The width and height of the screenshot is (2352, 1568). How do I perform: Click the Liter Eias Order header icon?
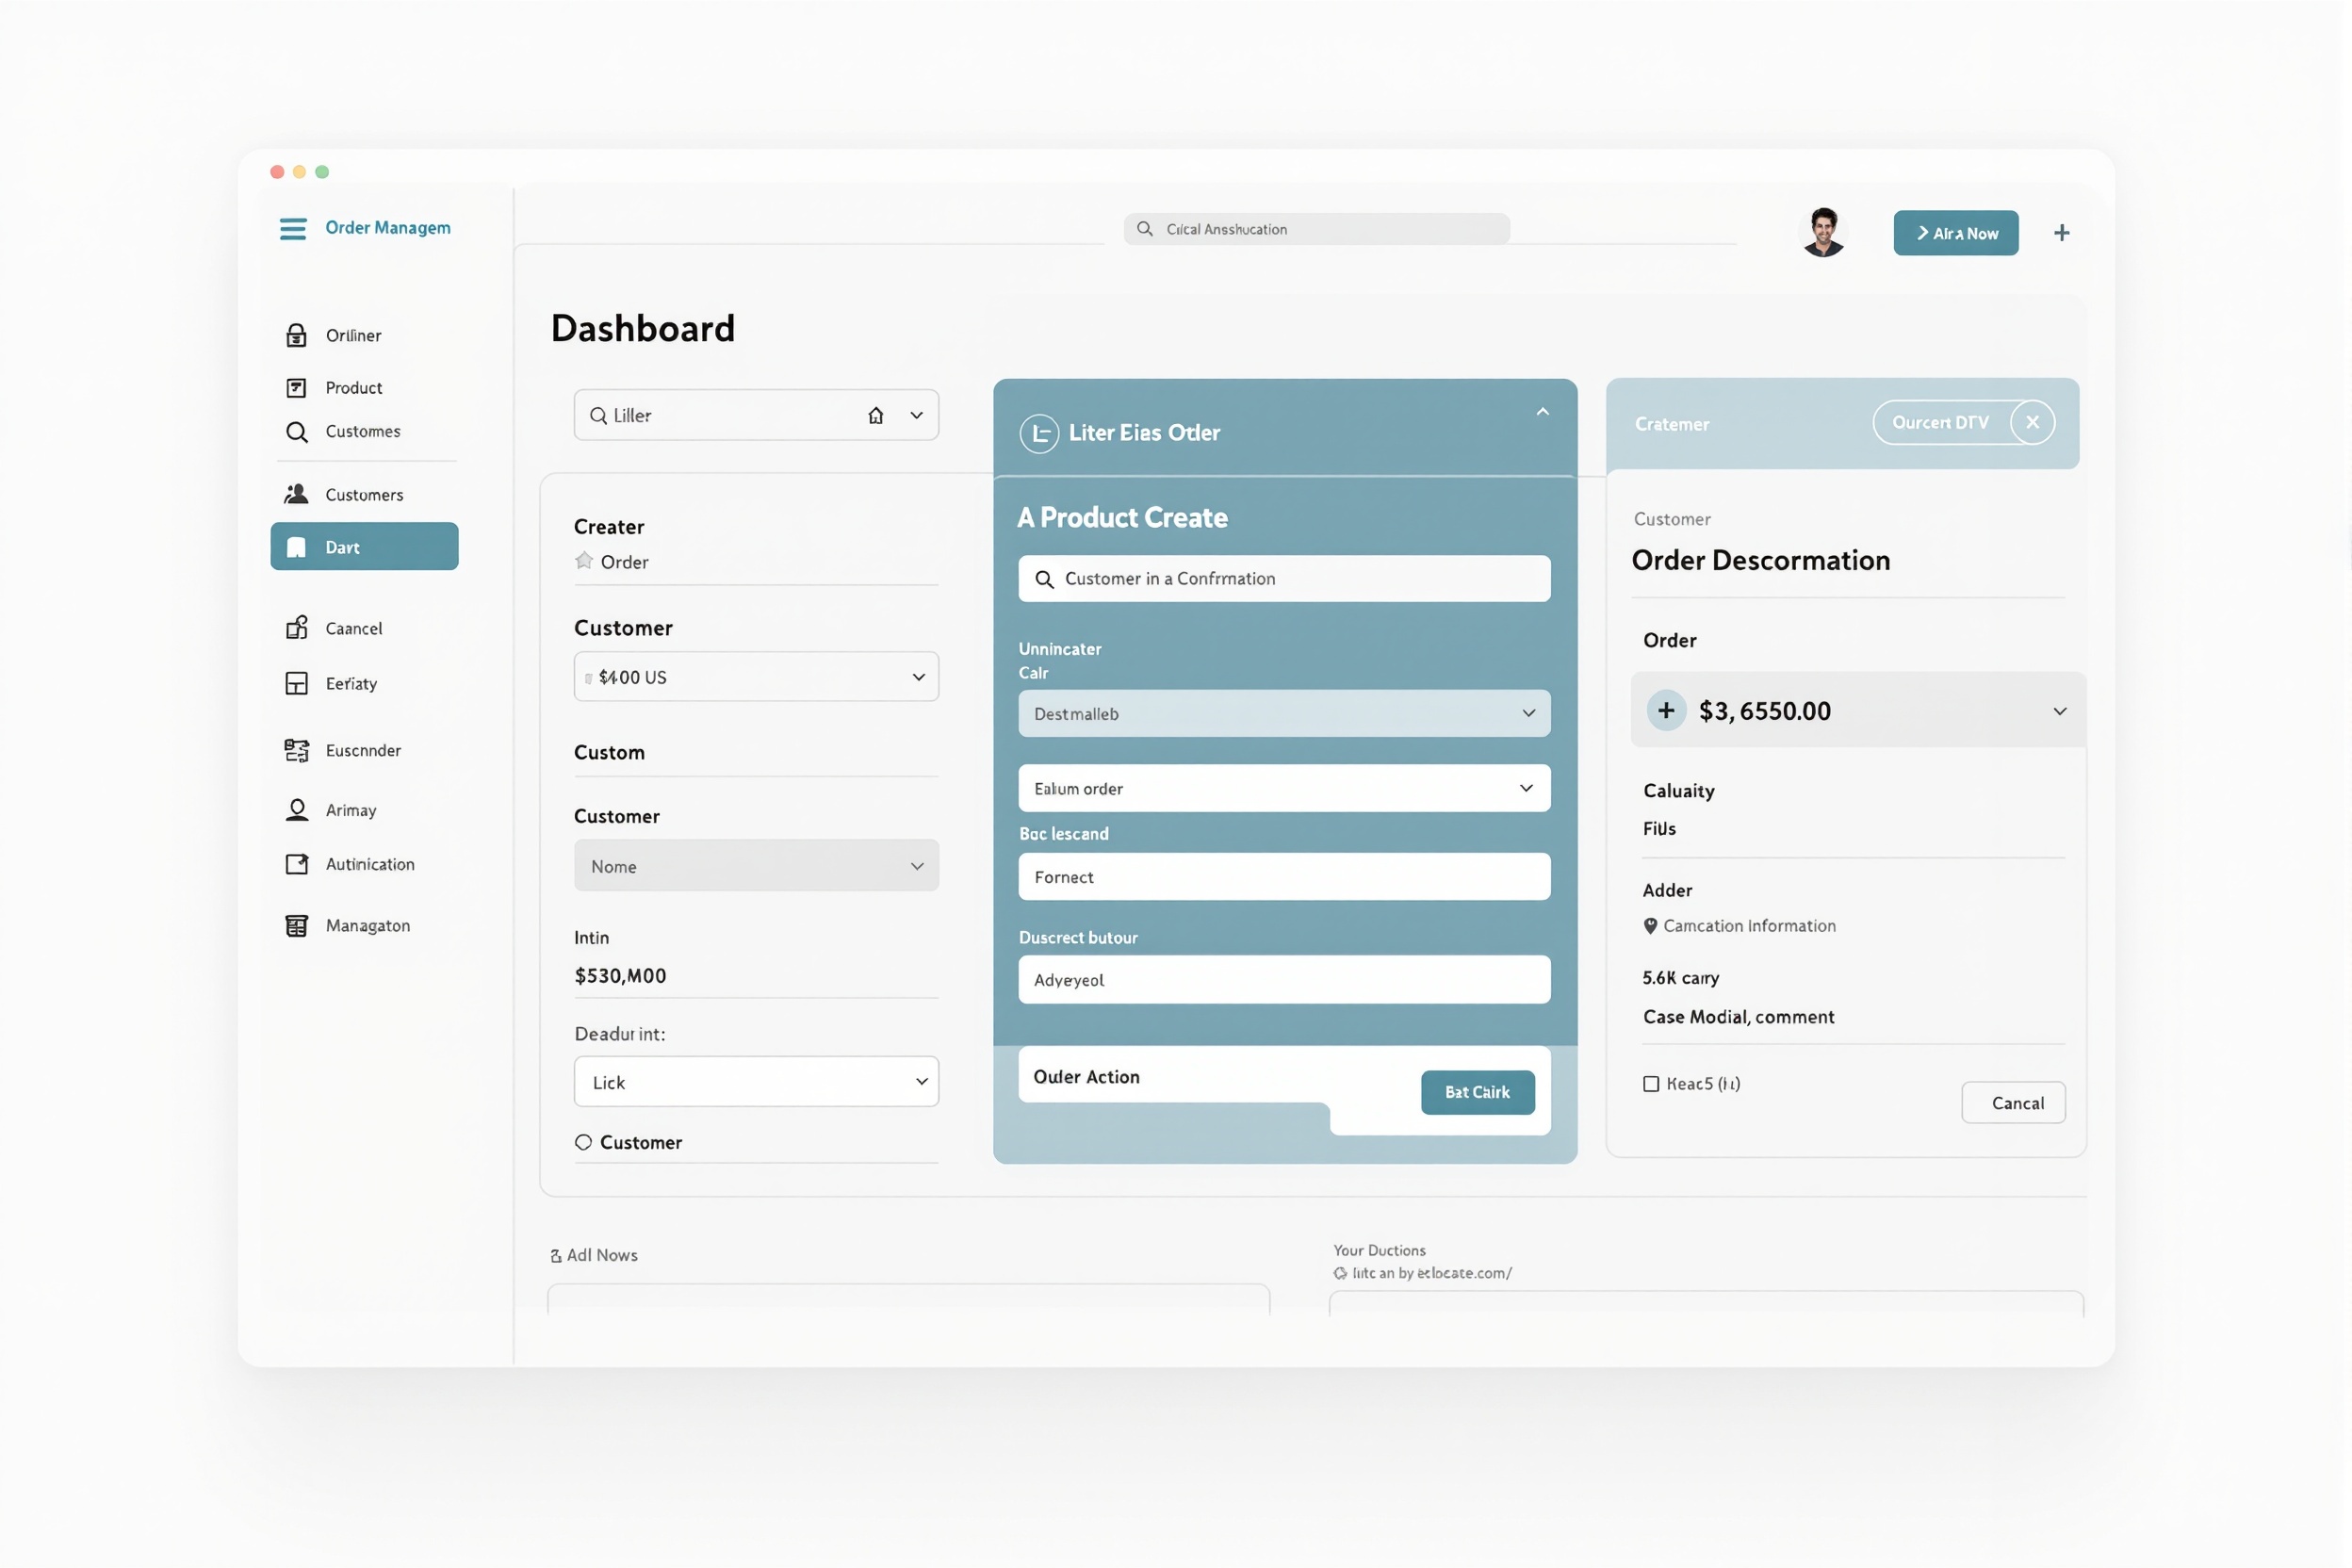1039,433
